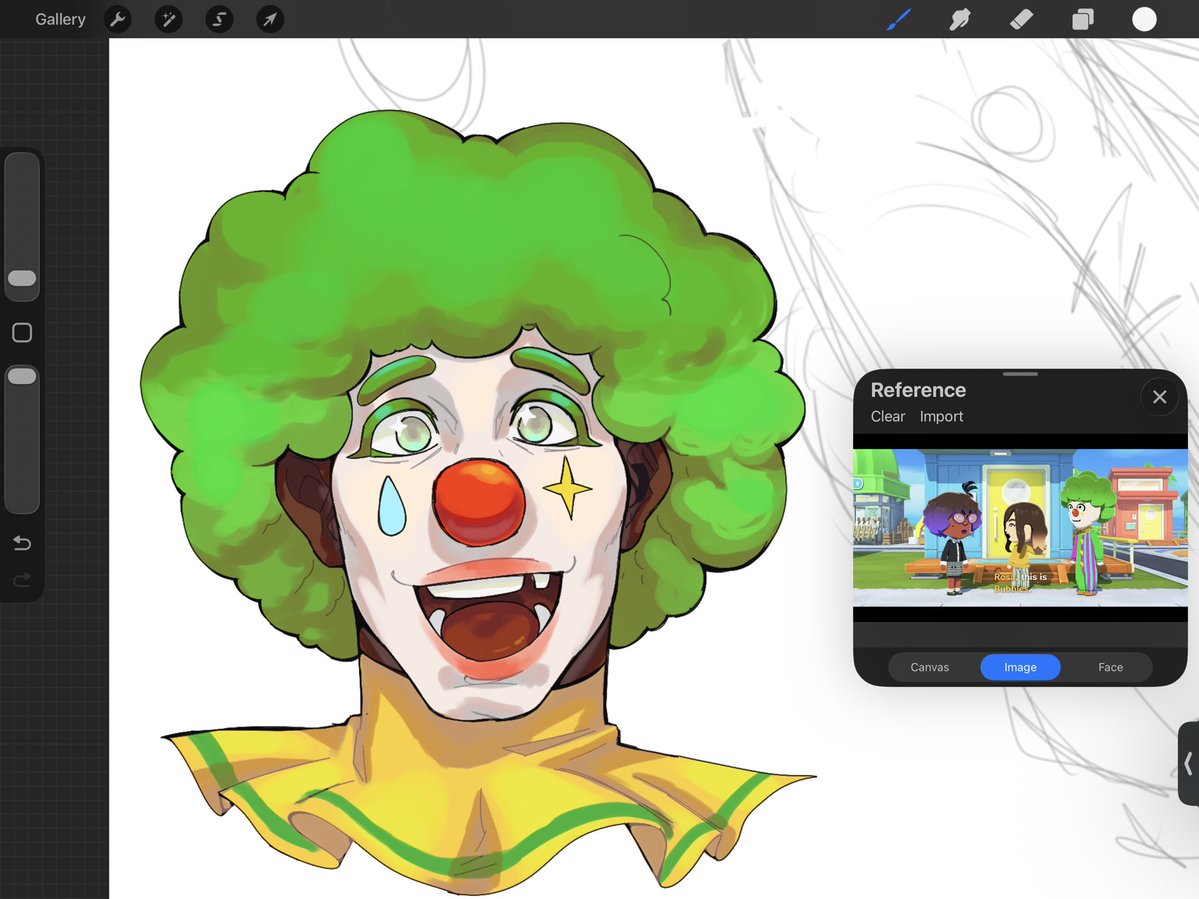This screenshot has height=899, width=1199.
Task: Close the Reference panel
Action: click(1159, 397)
